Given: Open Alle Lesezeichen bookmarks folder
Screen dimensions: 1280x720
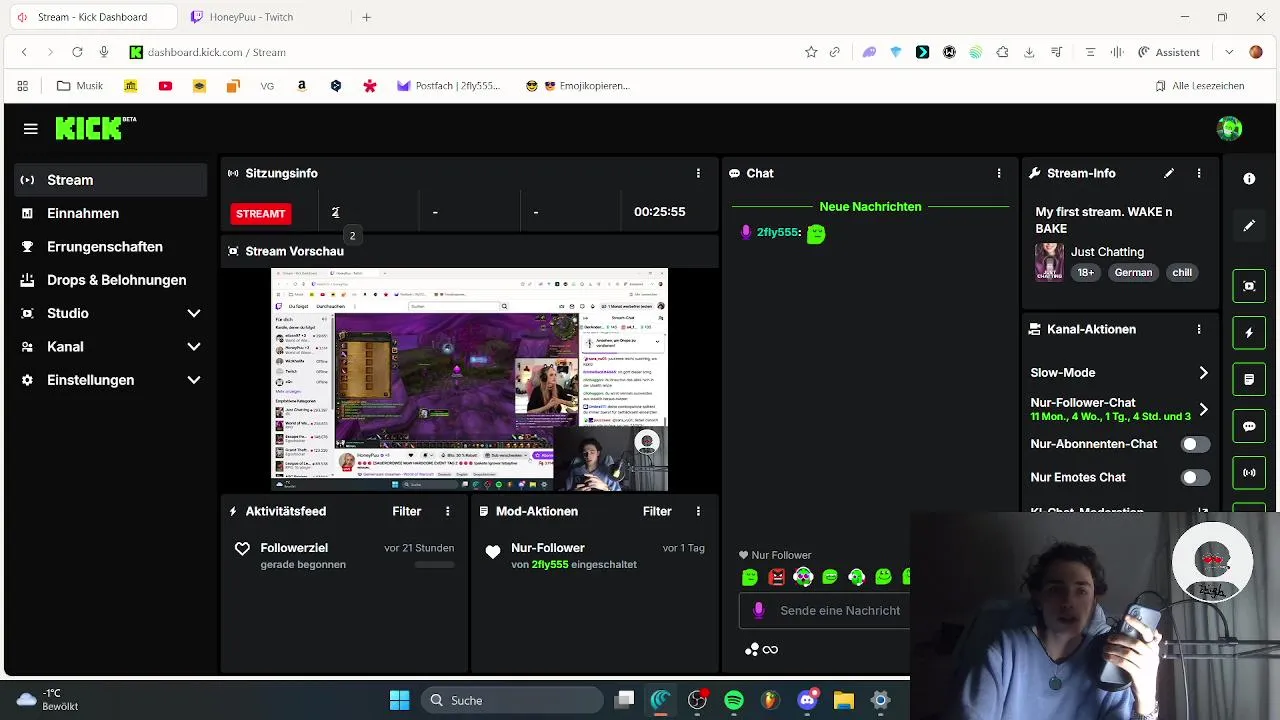Looking at the screenshot, I should [1199, 86].
